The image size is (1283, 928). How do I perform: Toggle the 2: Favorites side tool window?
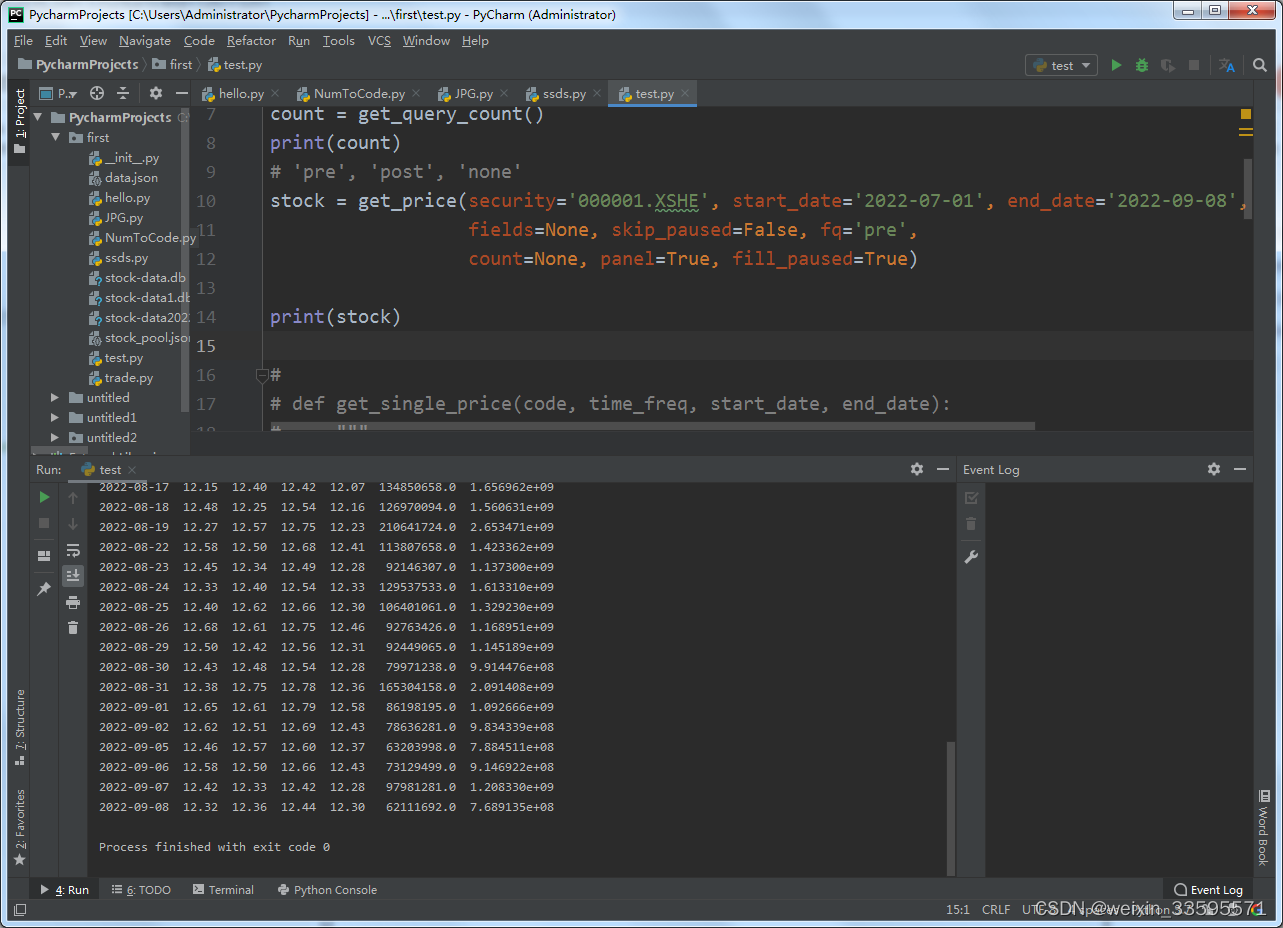coord(20,827)
